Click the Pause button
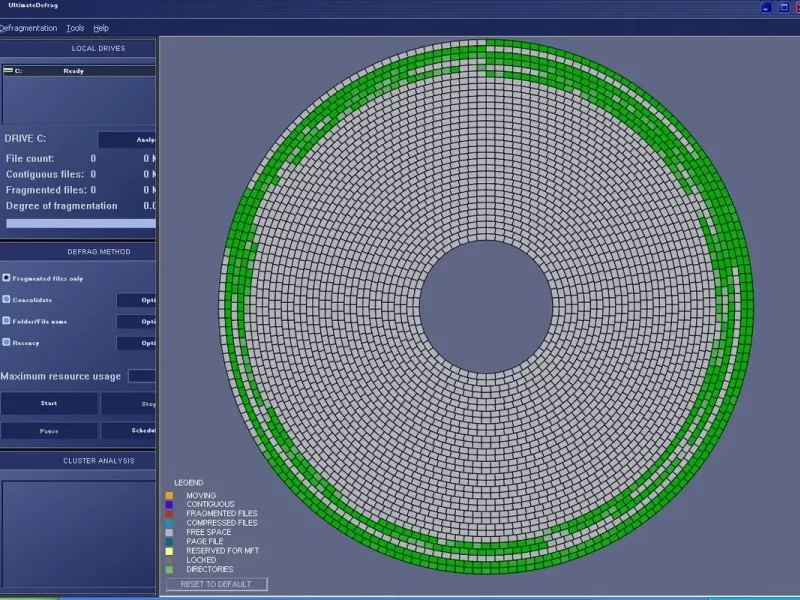Image resolution: width=800 pixels, height=600 pixels. click(x=49, y=431)
